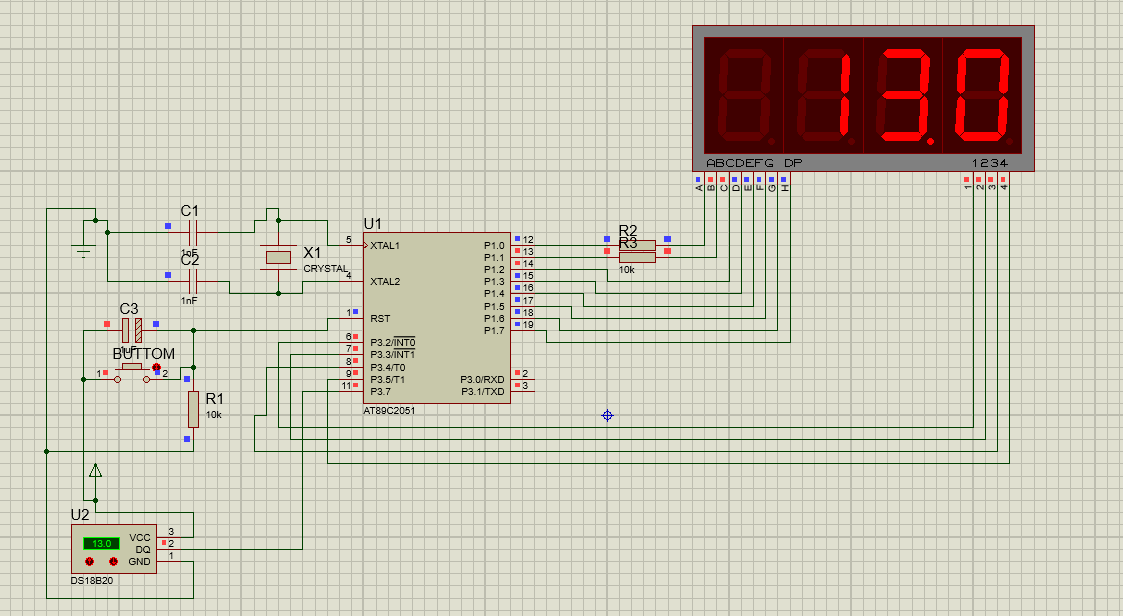
Task: Click the ground terminal symbol
Action: point(84,251)
